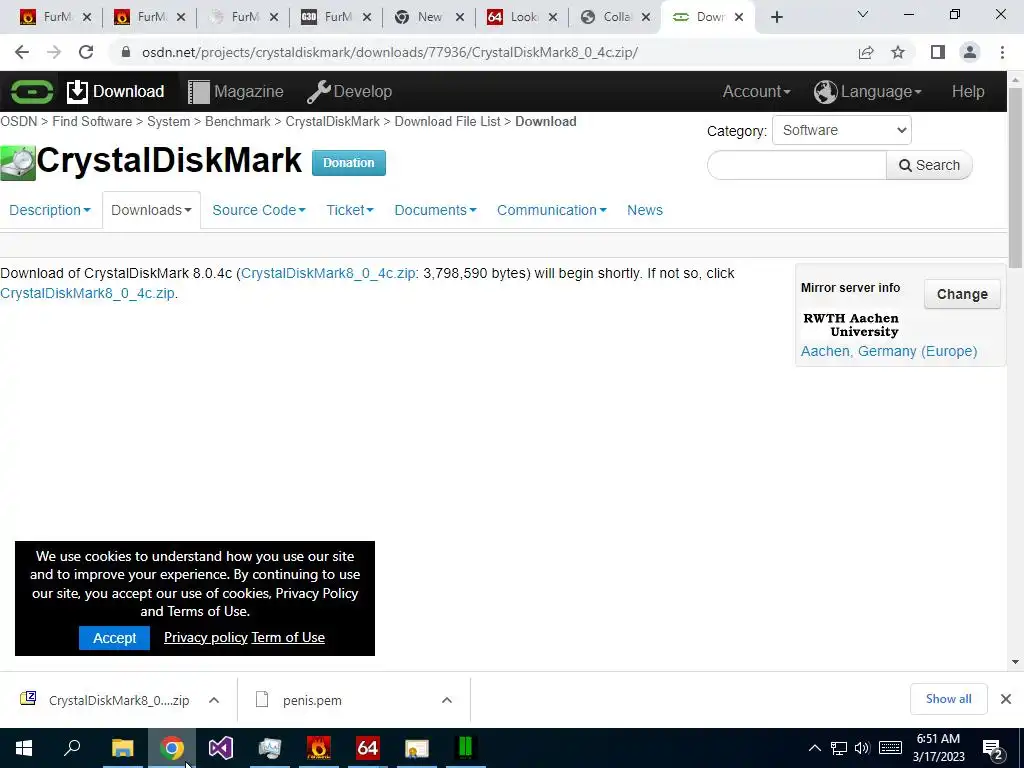Click the address bar URL field

tap(390, 52)
